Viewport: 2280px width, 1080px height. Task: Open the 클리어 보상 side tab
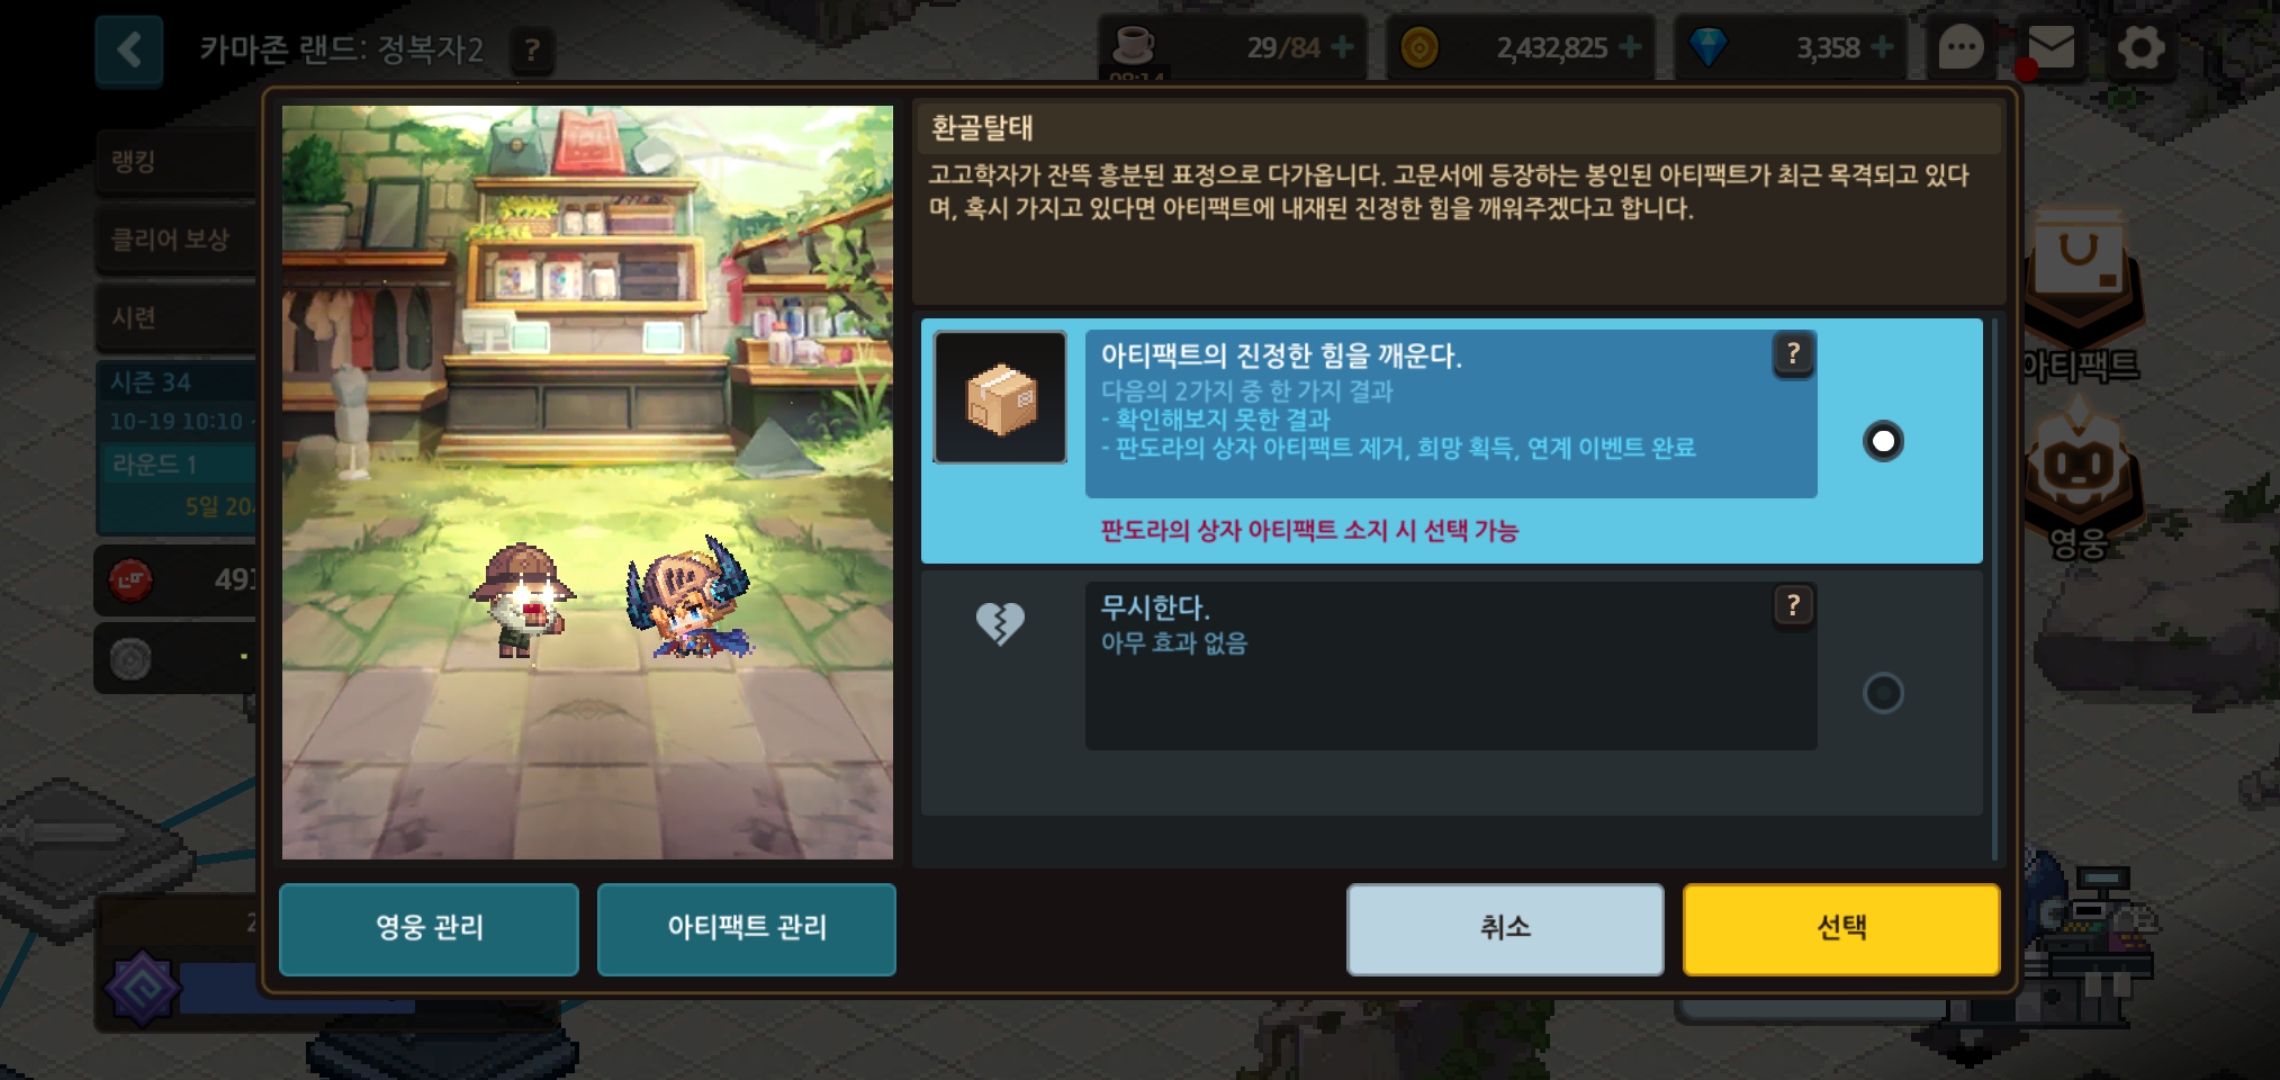click(178, 239)
